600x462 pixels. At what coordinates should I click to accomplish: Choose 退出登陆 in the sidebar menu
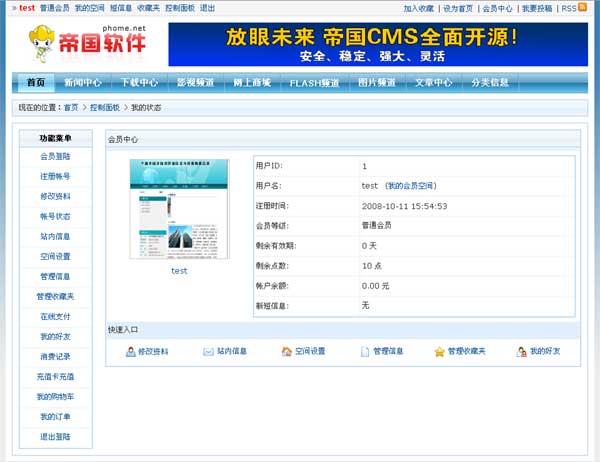55,437
